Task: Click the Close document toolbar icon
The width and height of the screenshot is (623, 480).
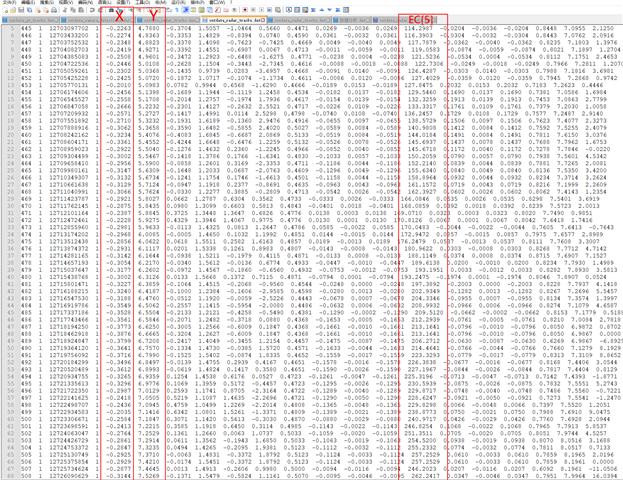Action: click(38, 10)
